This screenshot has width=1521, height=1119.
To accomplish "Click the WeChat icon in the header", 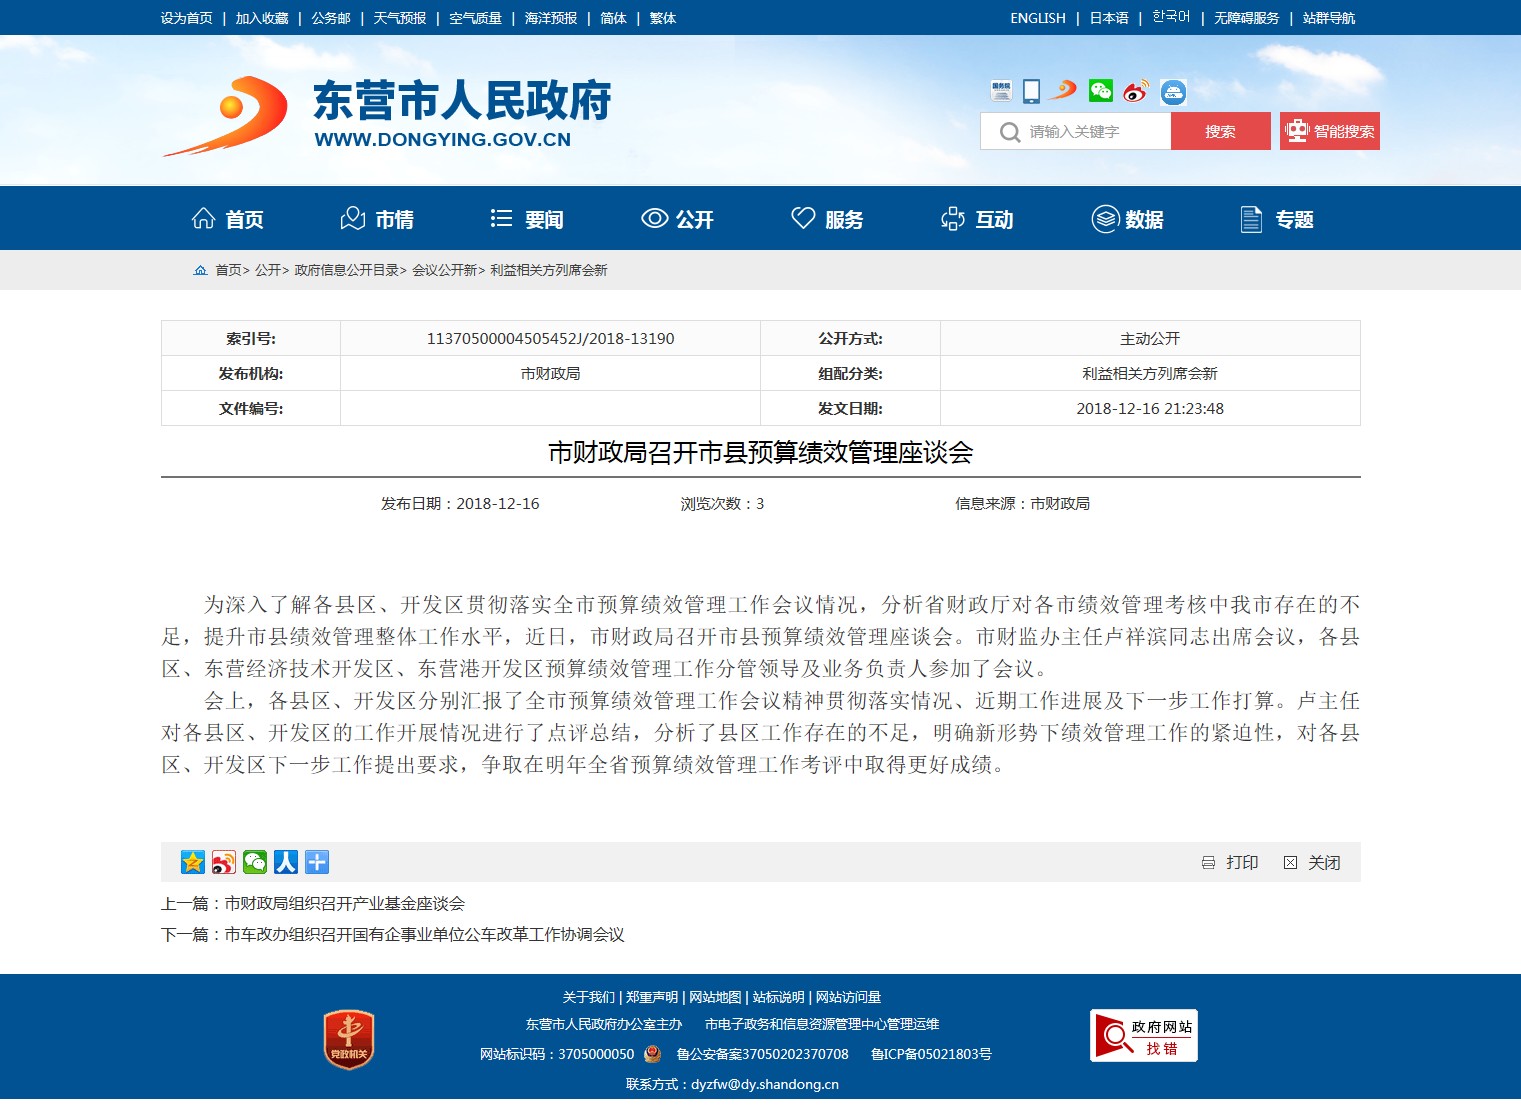I will pos(1100,92).
